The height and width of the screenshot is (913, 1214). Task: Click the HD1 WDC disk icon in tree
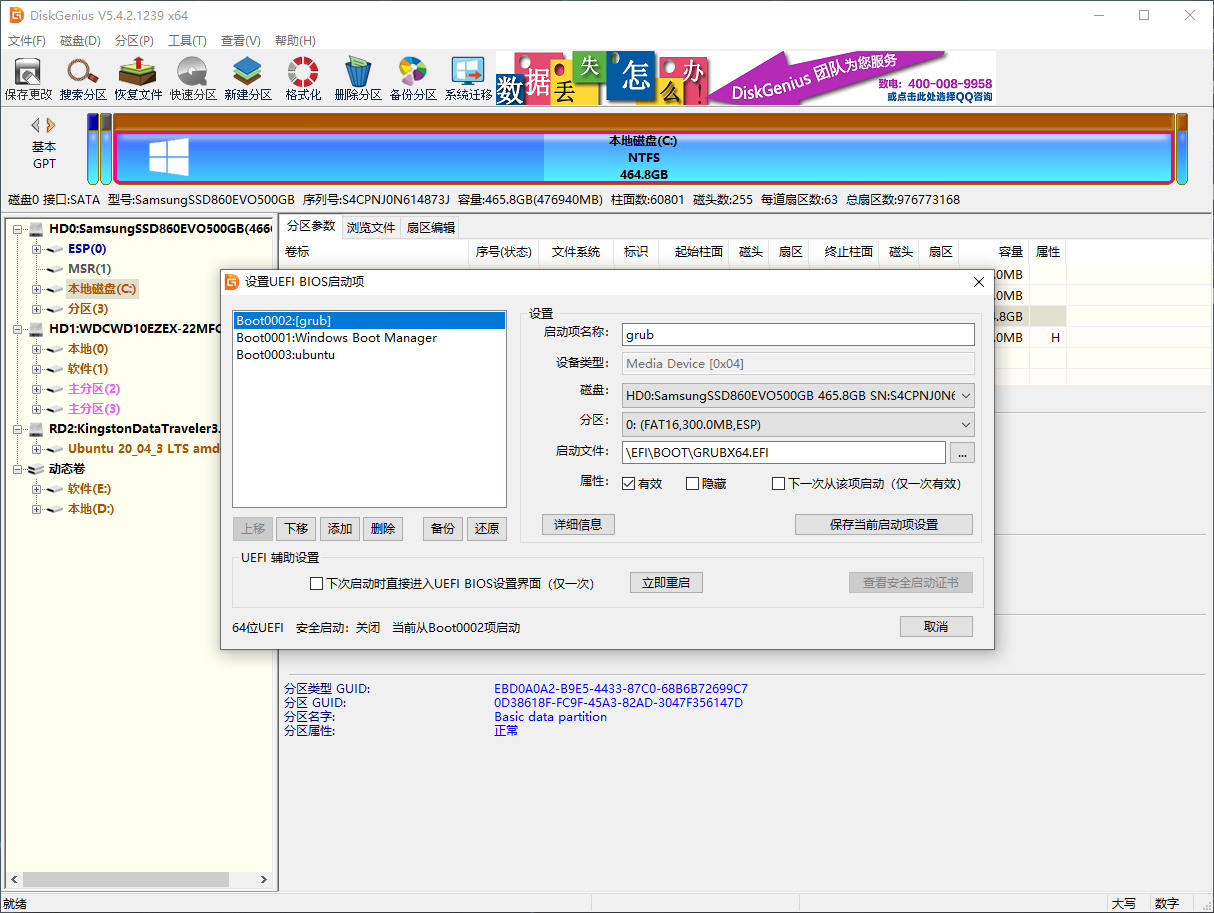[36, 329]
